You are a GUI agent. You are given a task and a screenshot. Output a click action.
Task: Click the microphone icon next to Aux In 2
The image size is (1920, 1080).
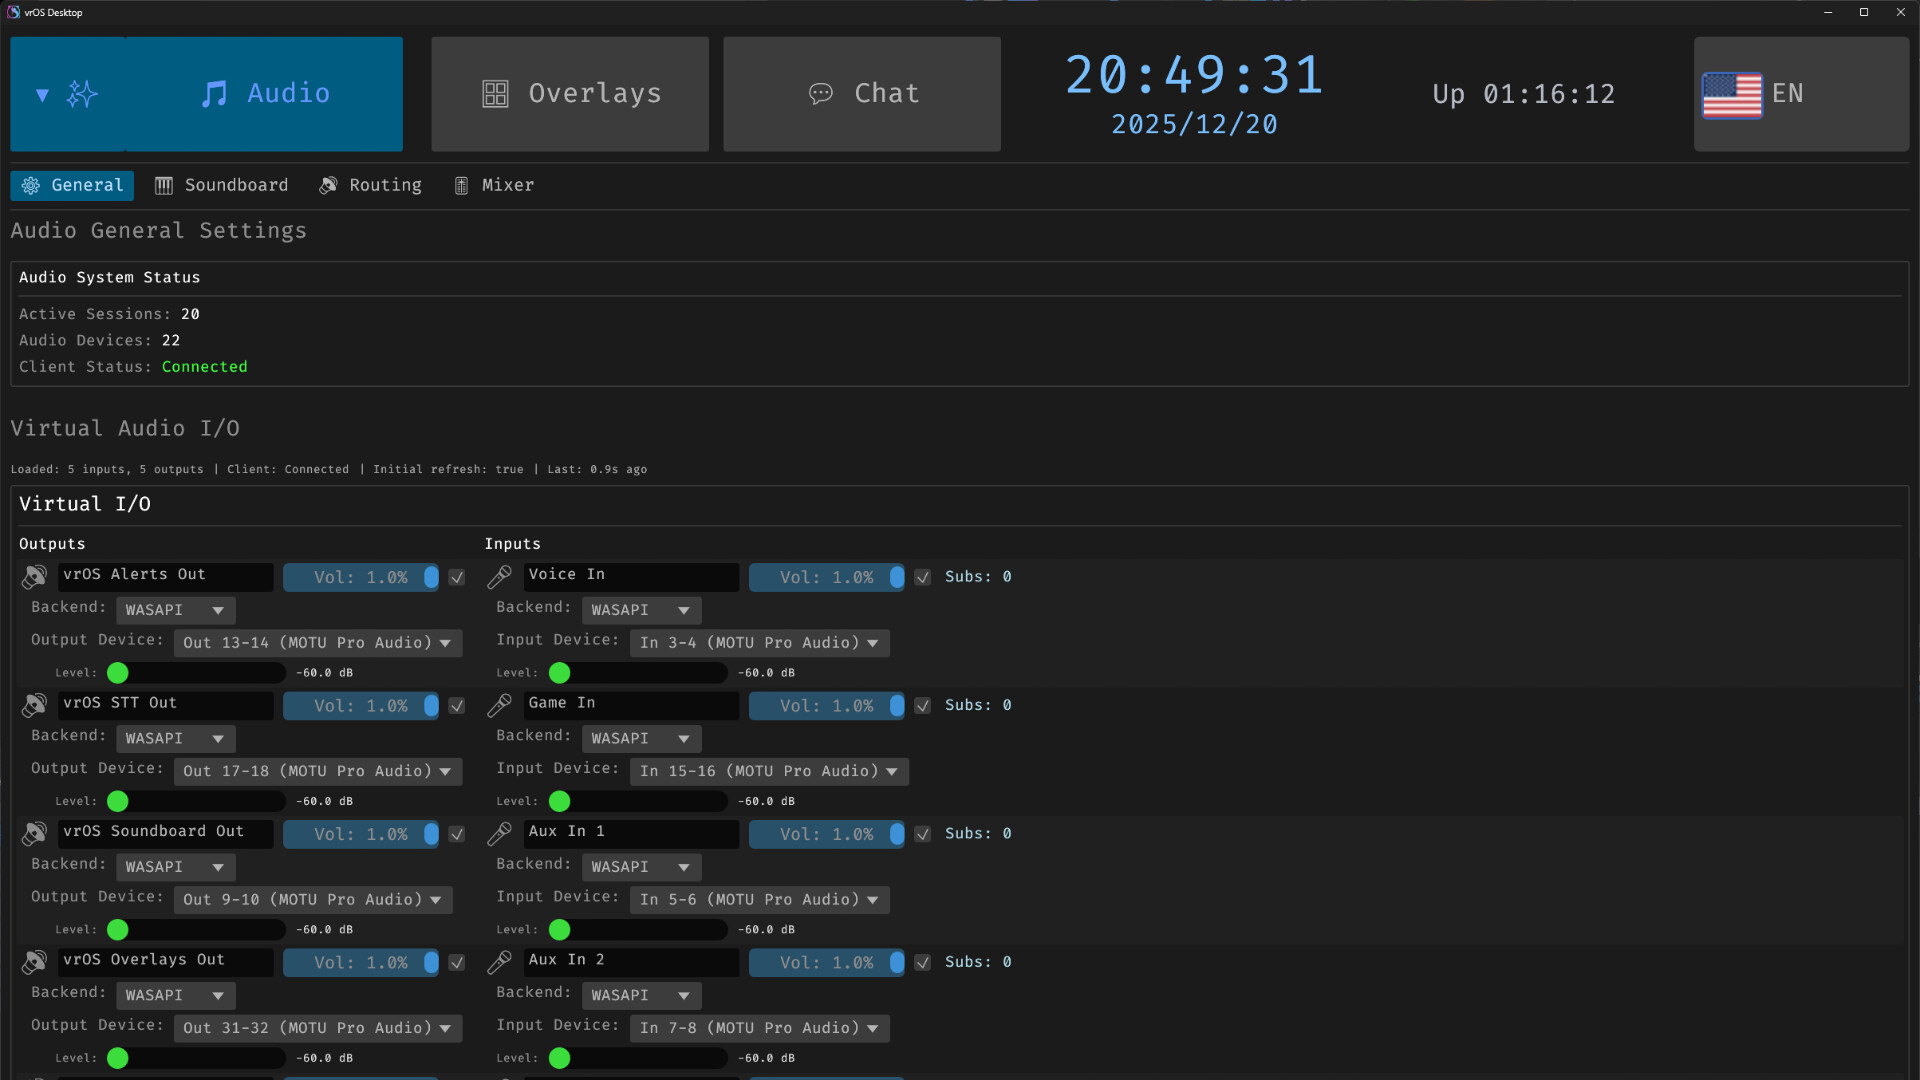pos(500,962)
